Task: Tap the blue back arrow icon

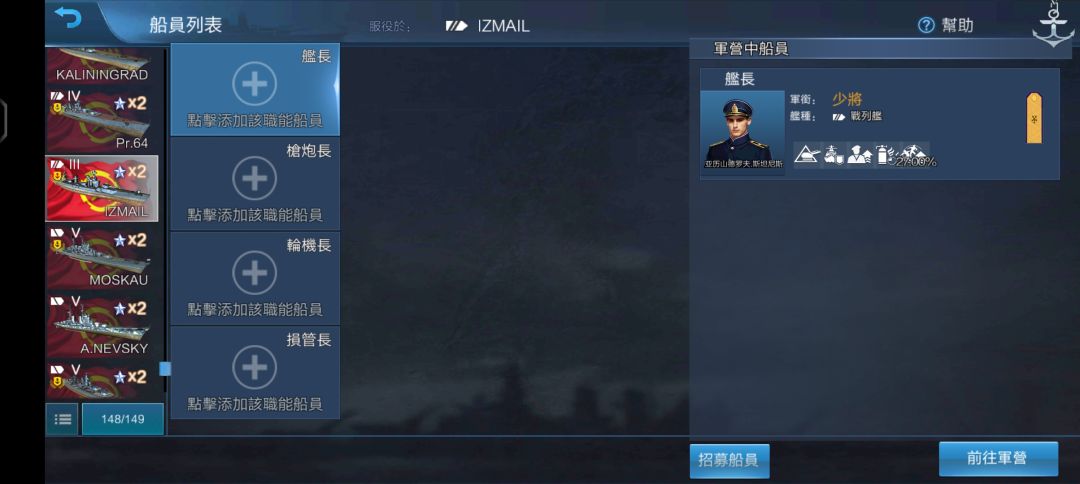Action: pos(68,17)
